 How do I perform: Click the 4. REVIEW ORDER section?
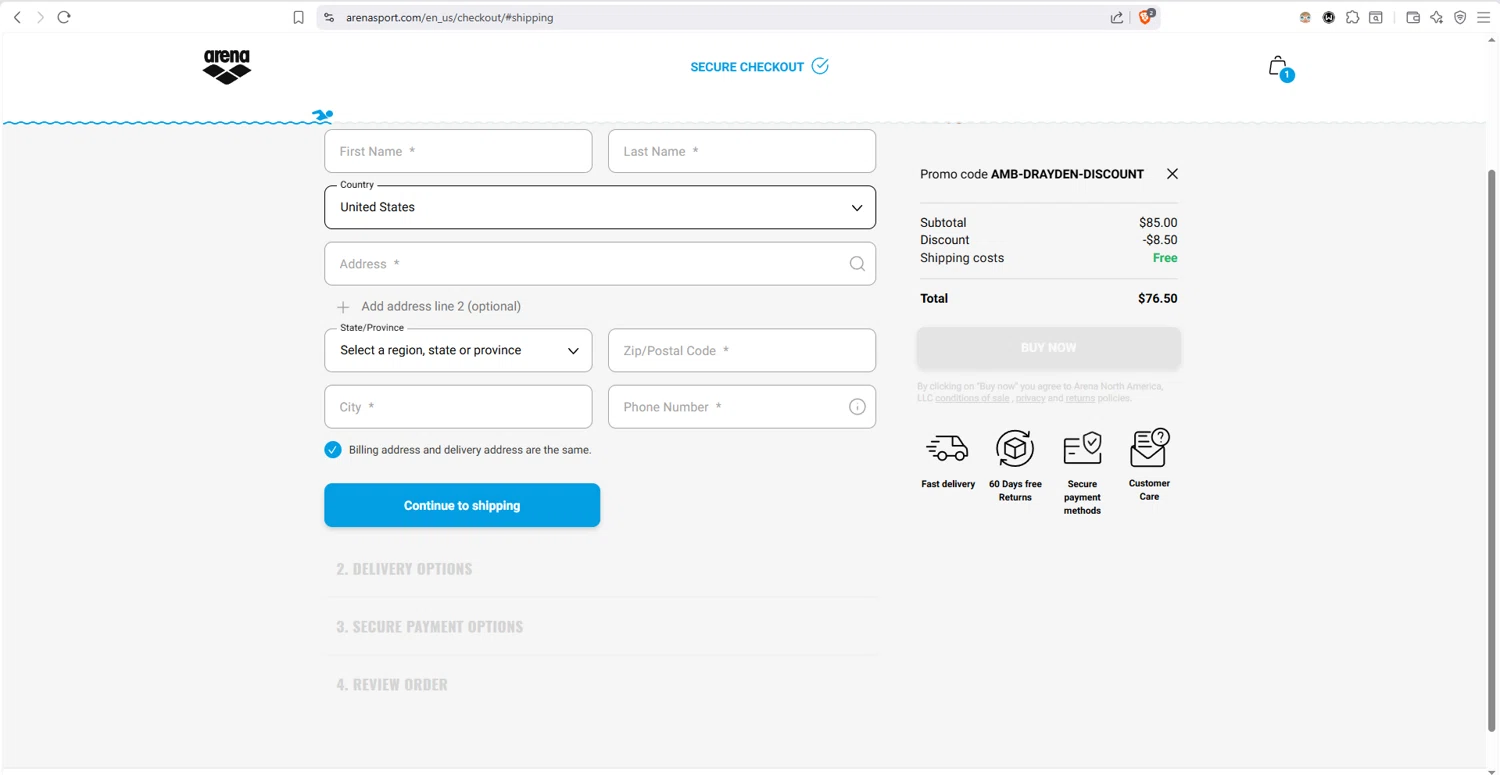(x=392, y=685)
